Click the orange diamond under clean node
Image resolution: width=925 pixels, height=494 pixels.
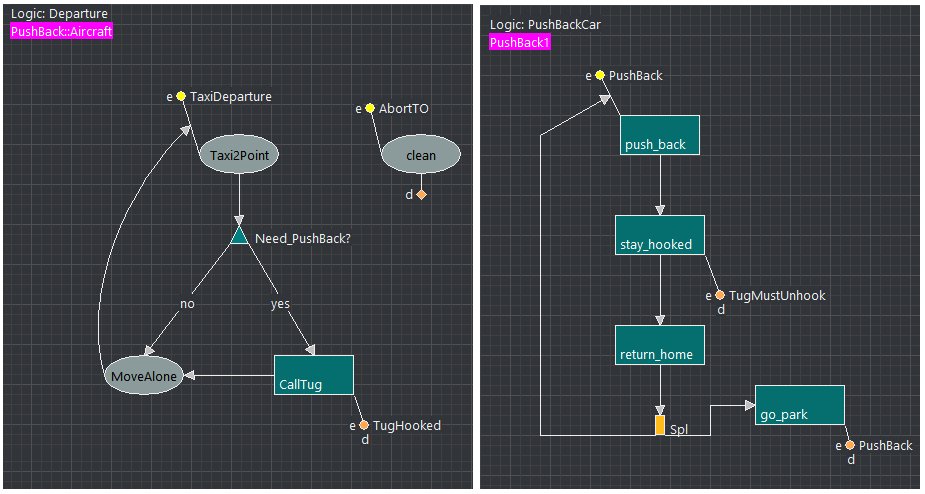pyautogui.click(x=421, y=194)
